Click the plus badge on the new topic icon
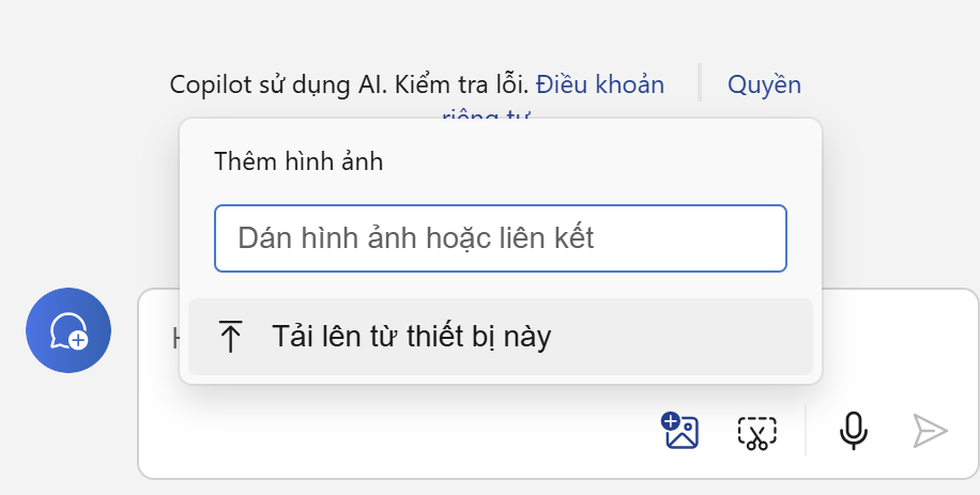The height and width of the screenshot is (495, 980). (79, 340)
